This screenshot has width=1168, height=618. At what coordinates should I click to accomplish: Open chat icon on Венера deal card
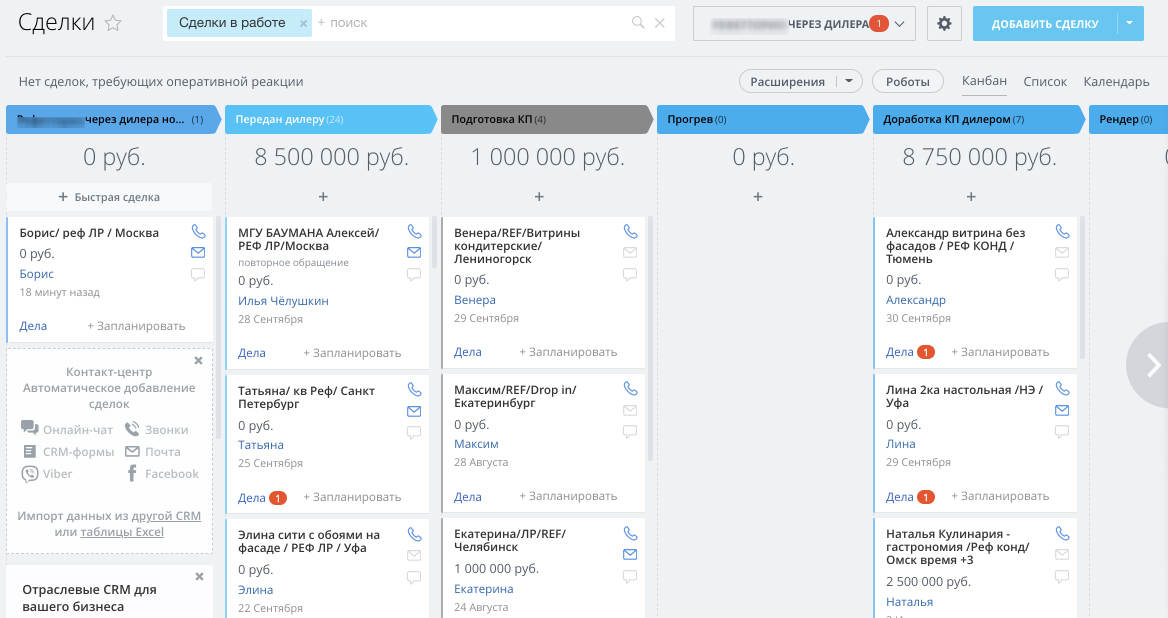coord(630,274)
